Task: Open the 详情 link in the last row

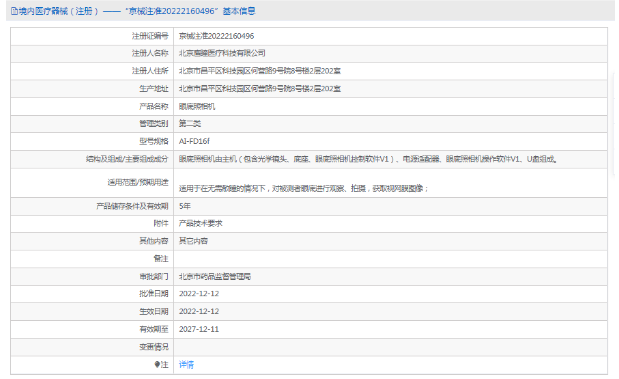Action: click(186, 364)
